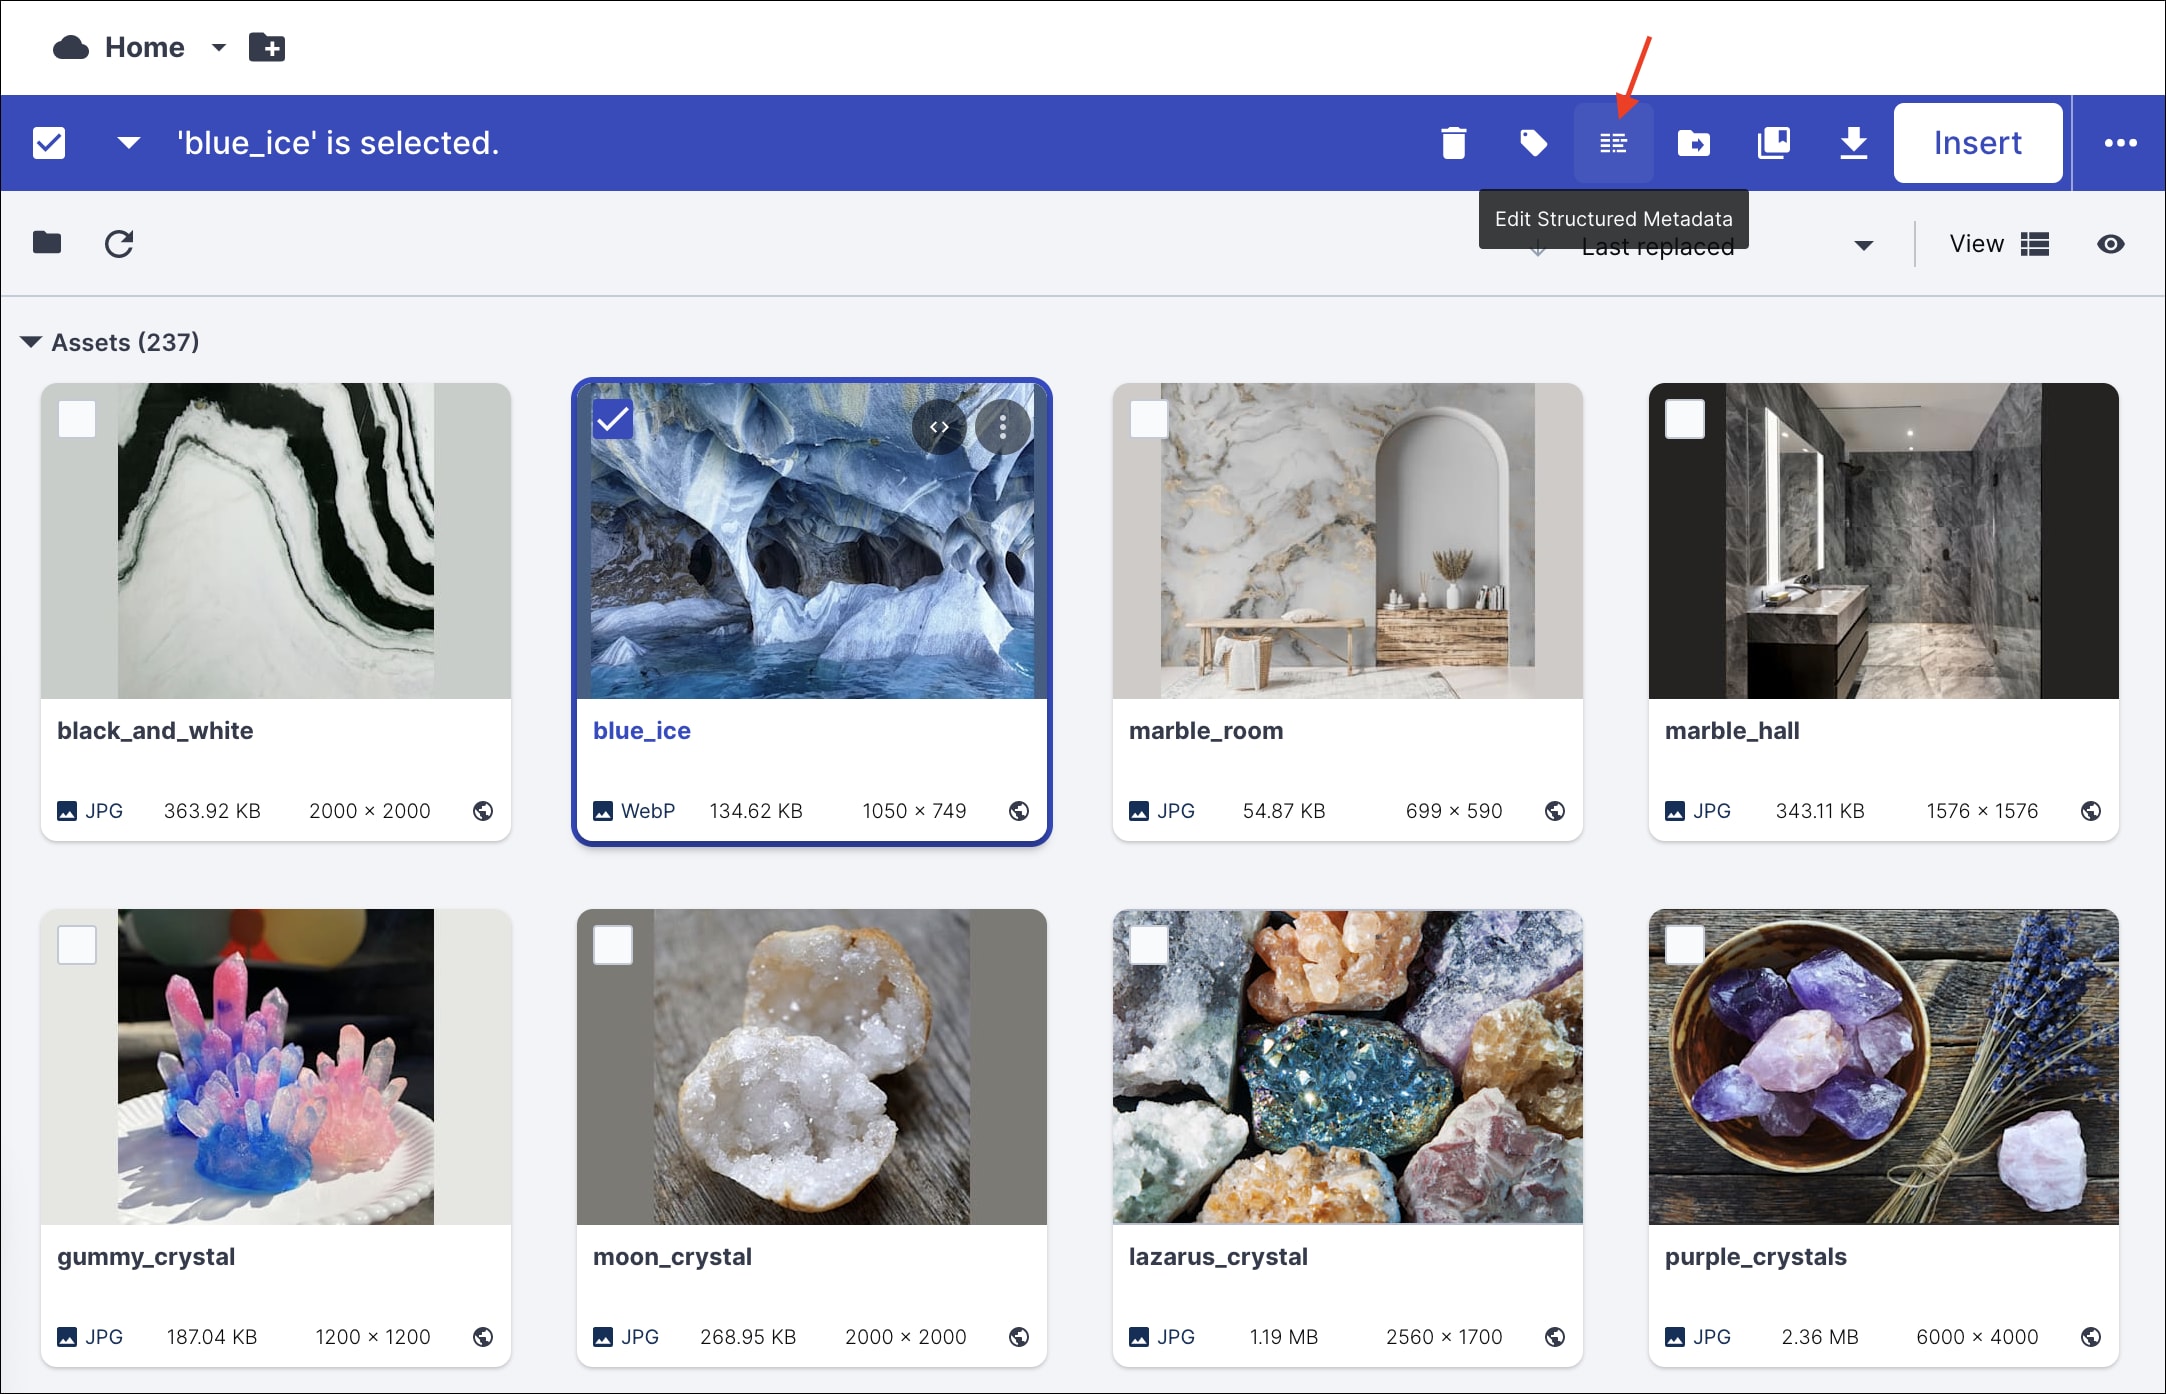The height and width of the screenshot is (1394, 2166).
Task: Toggle the preview eye icon
Action: coord(2110,244)
